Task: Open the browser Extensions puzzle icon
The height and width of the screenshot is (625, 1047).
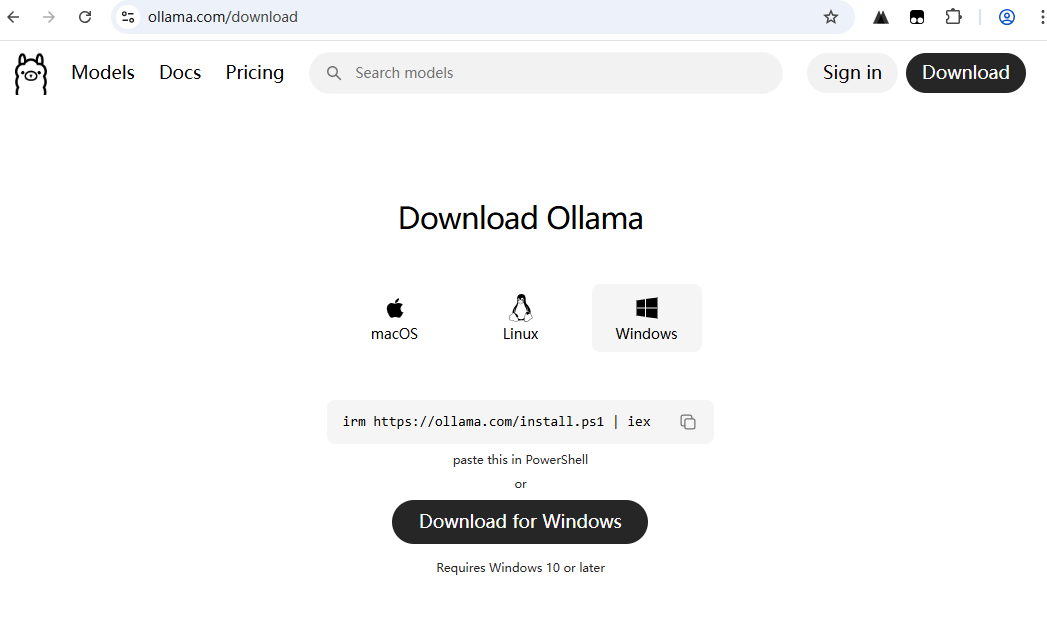Action: click(953, 17)
